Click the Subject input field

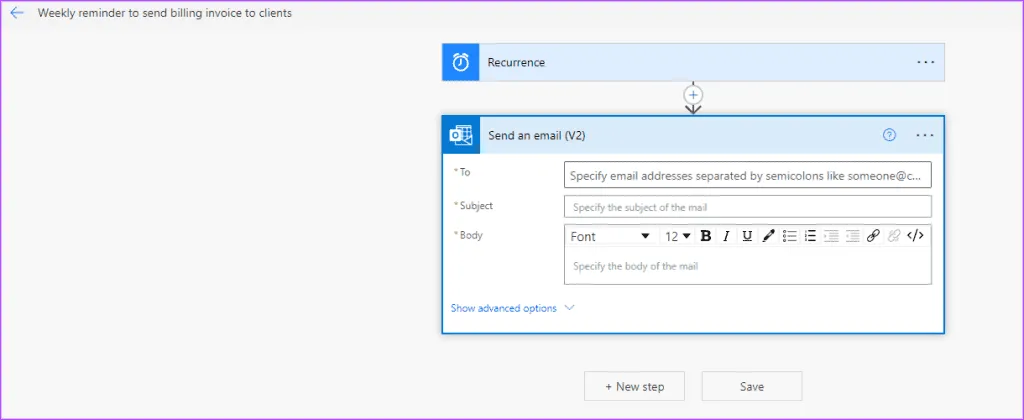coord(747,207)
